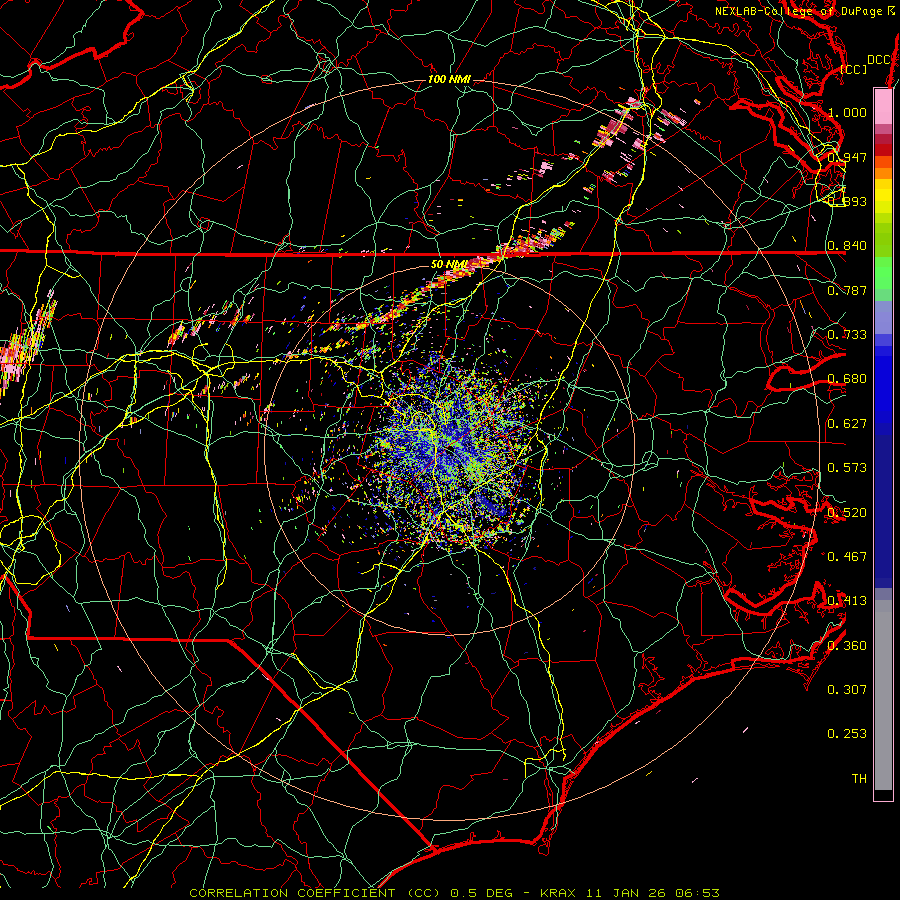Click the 1.000 value on the CC scale
Viewport: 900px width, 900px height.
click(847, 112)
